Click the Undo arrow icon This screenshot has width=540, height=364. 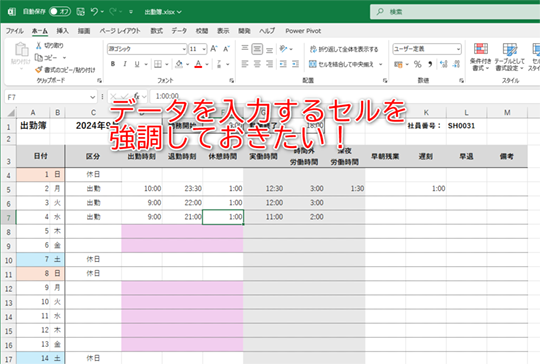click(94, 12)
